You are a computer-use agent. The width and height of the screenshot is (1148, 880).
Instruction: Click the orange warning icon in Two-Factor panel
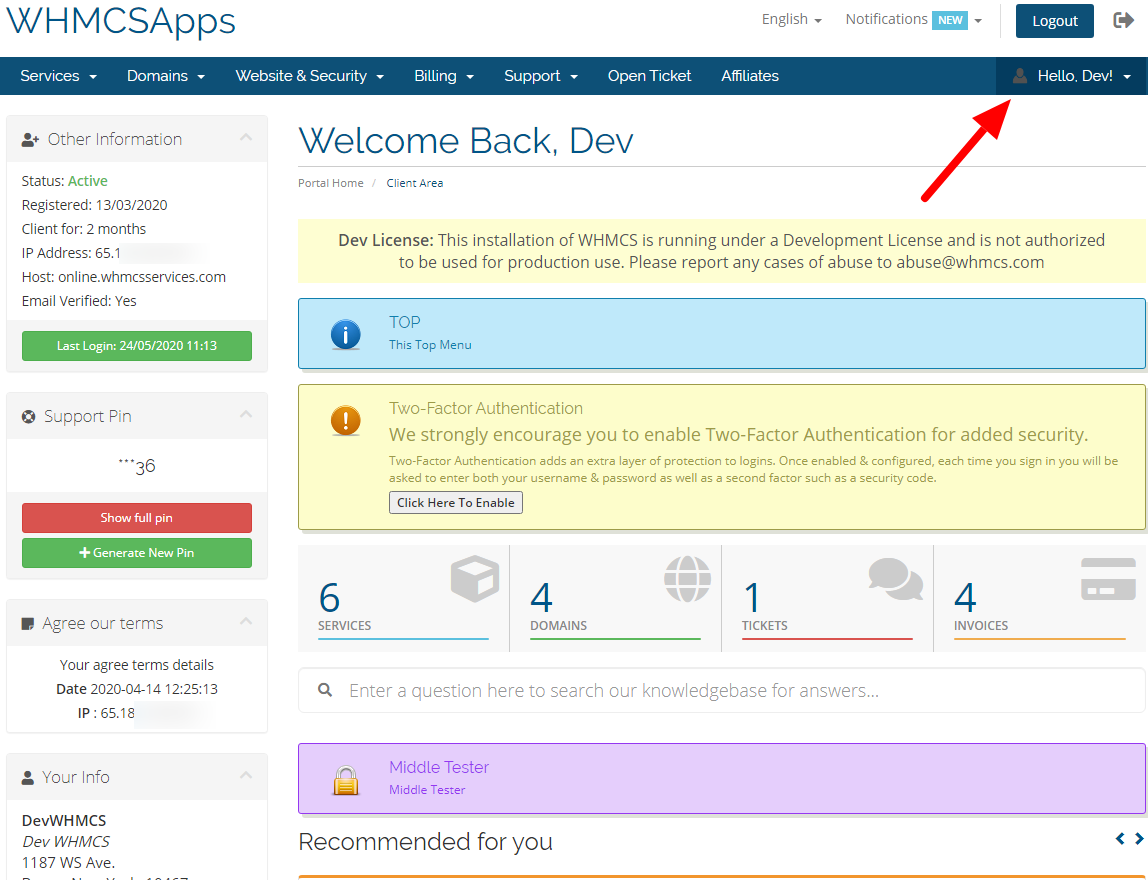pyautogui.click(x=346, y=421)
